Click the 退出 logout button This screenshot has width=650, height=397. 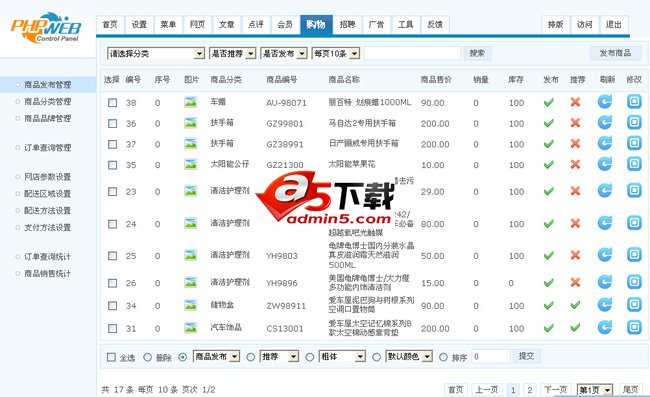(x=614, y=24)
